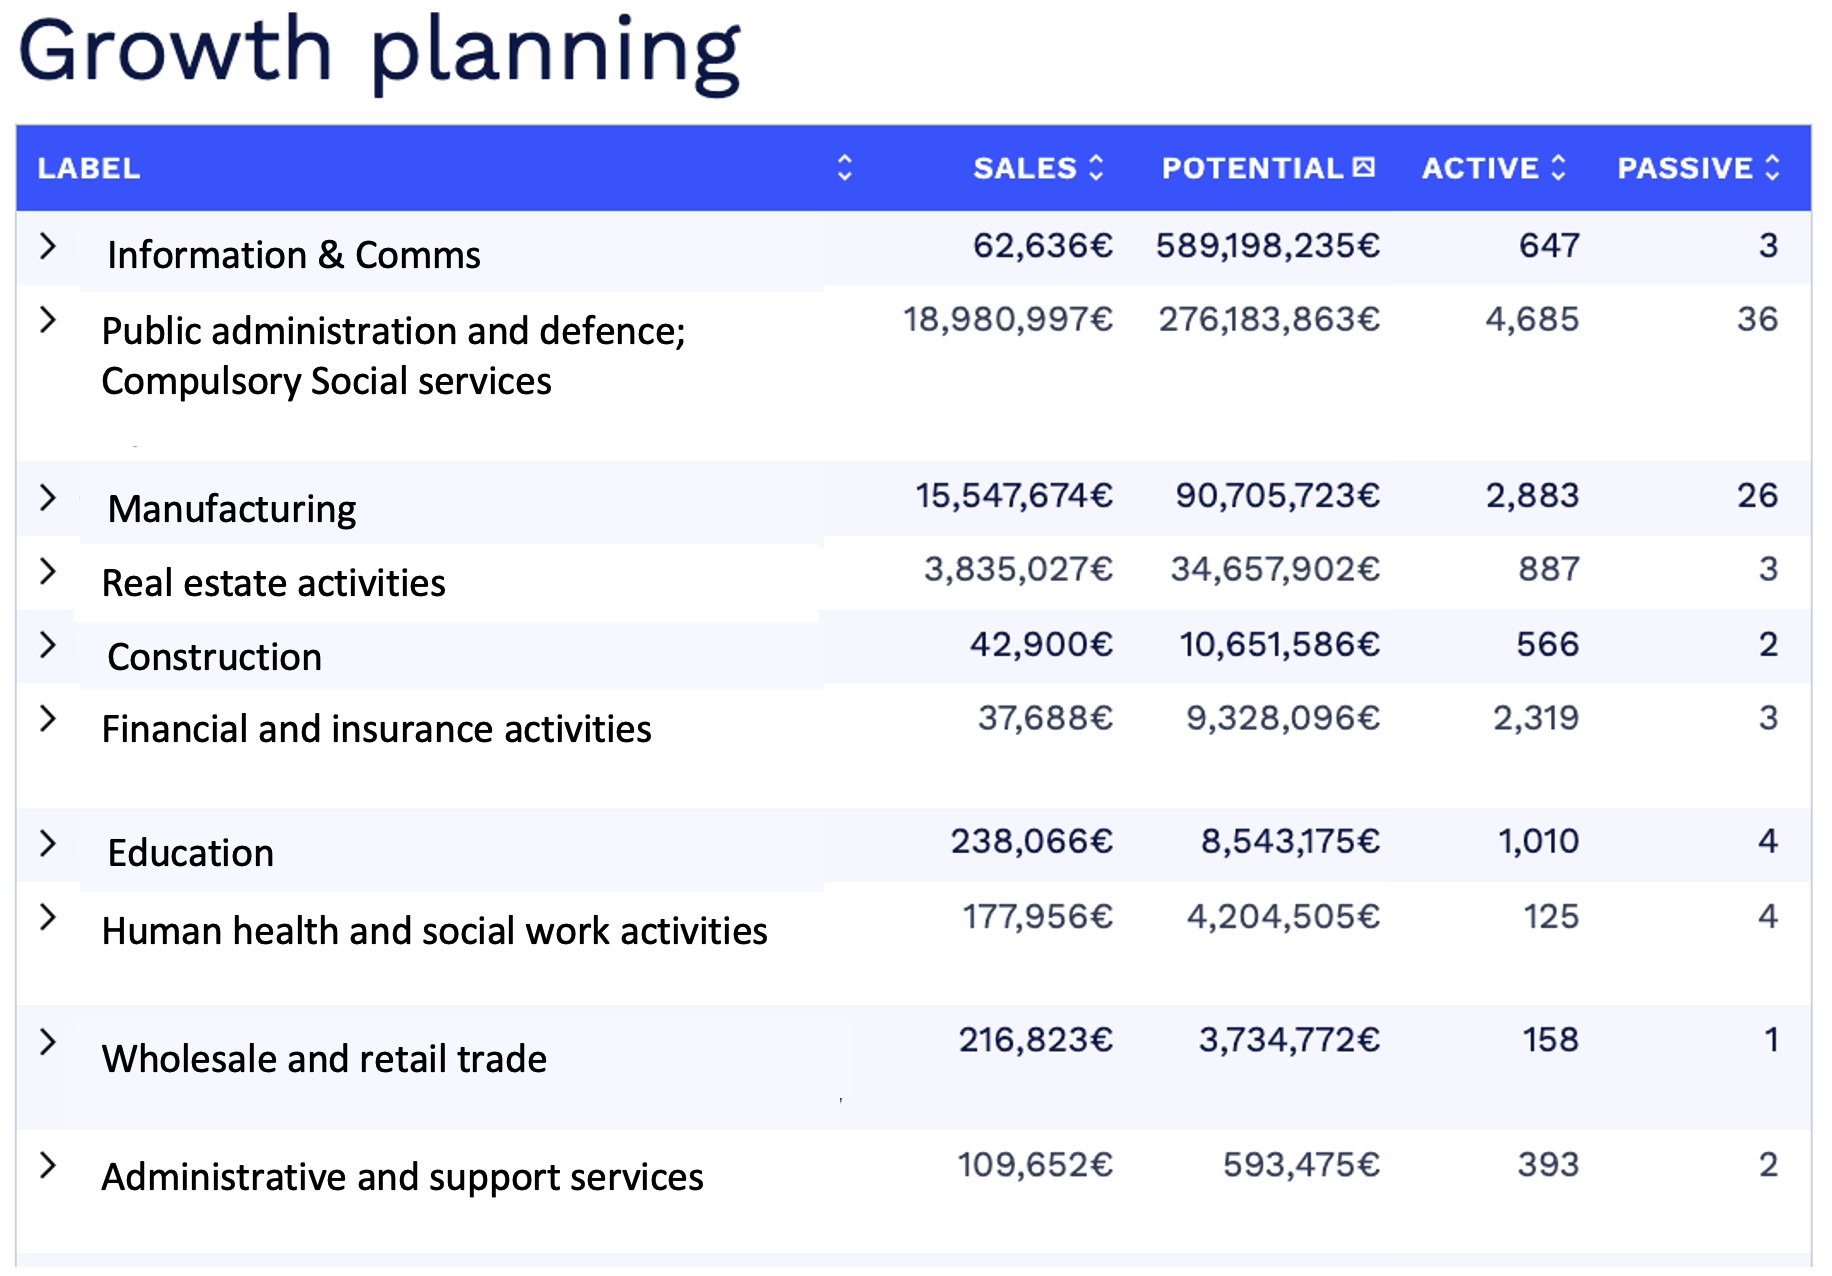Select the Manufacturing label text

232,509
